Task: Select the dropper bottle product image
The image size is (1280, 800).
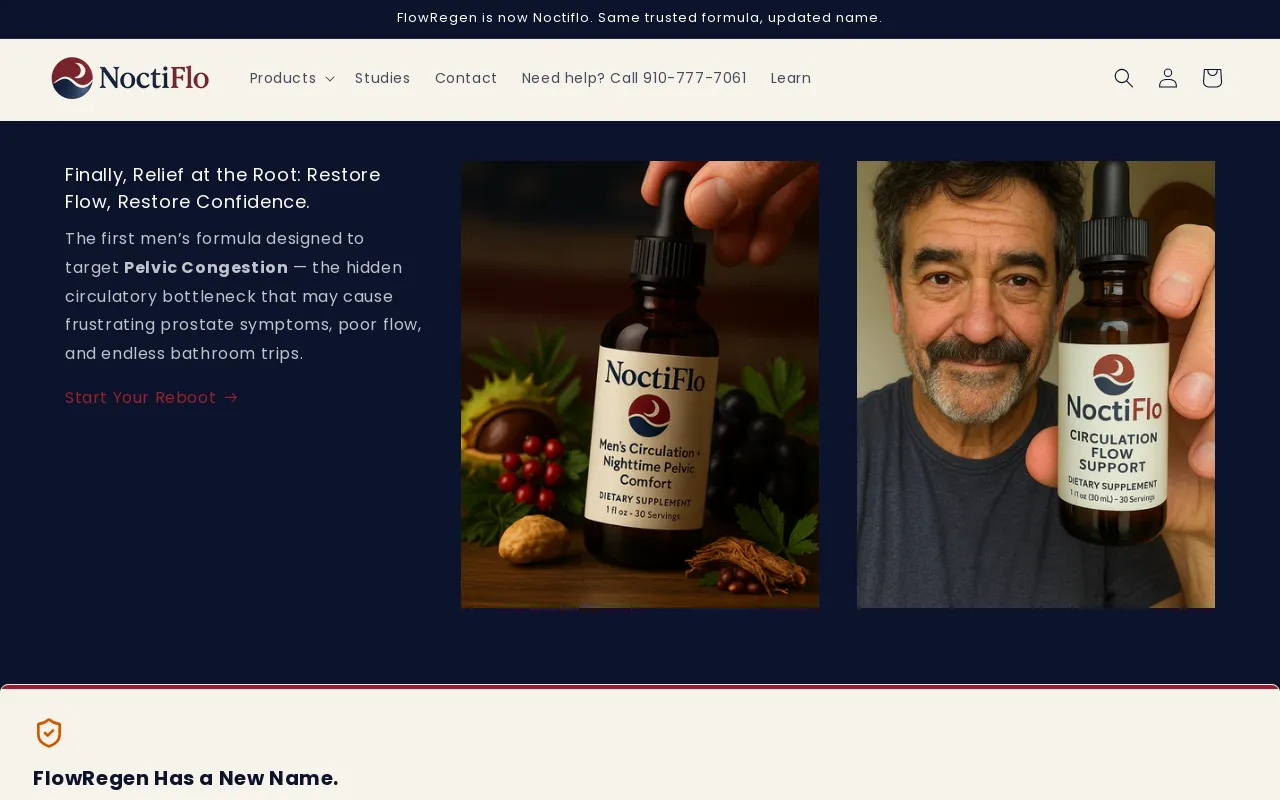Action: click(x=639, y=384)
